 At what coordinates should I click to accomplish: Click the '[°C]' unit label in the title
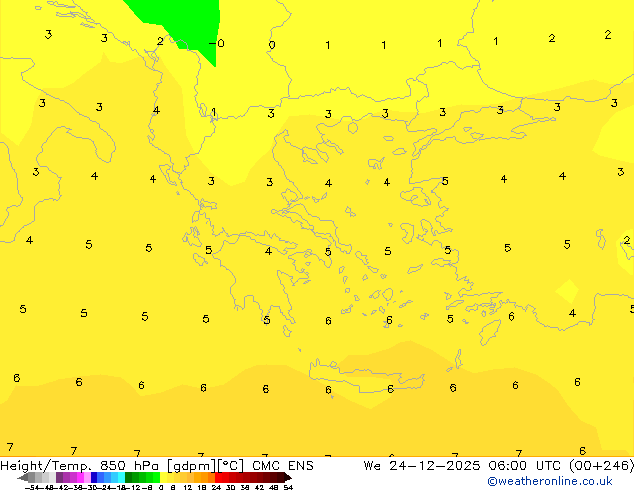pos(231,466)
